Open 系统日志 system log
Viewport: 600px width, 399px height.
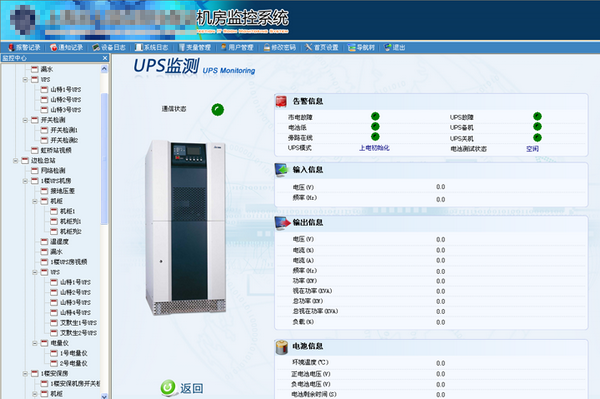click(152, 47)
